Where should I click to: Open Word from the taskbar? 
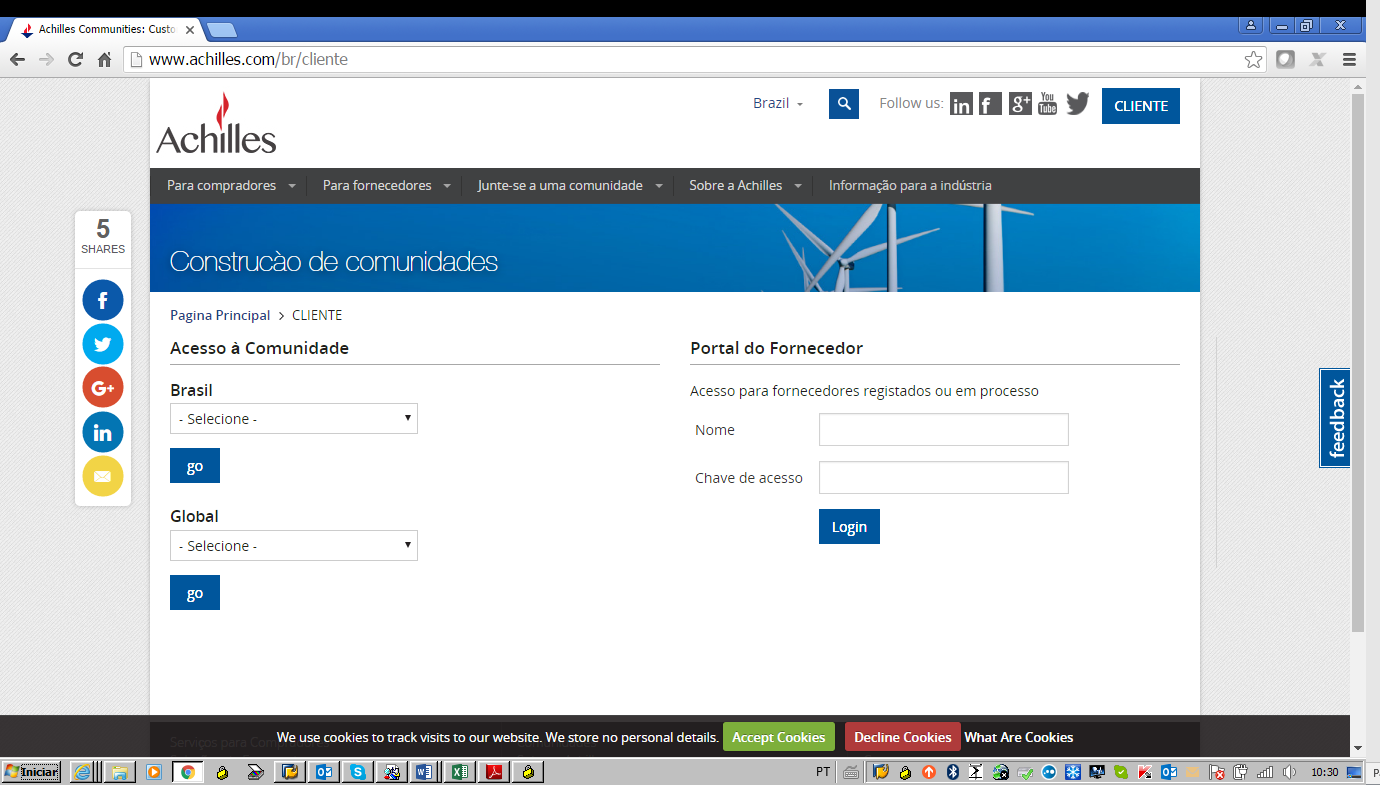pyautogui.click(x=423, y=772)
